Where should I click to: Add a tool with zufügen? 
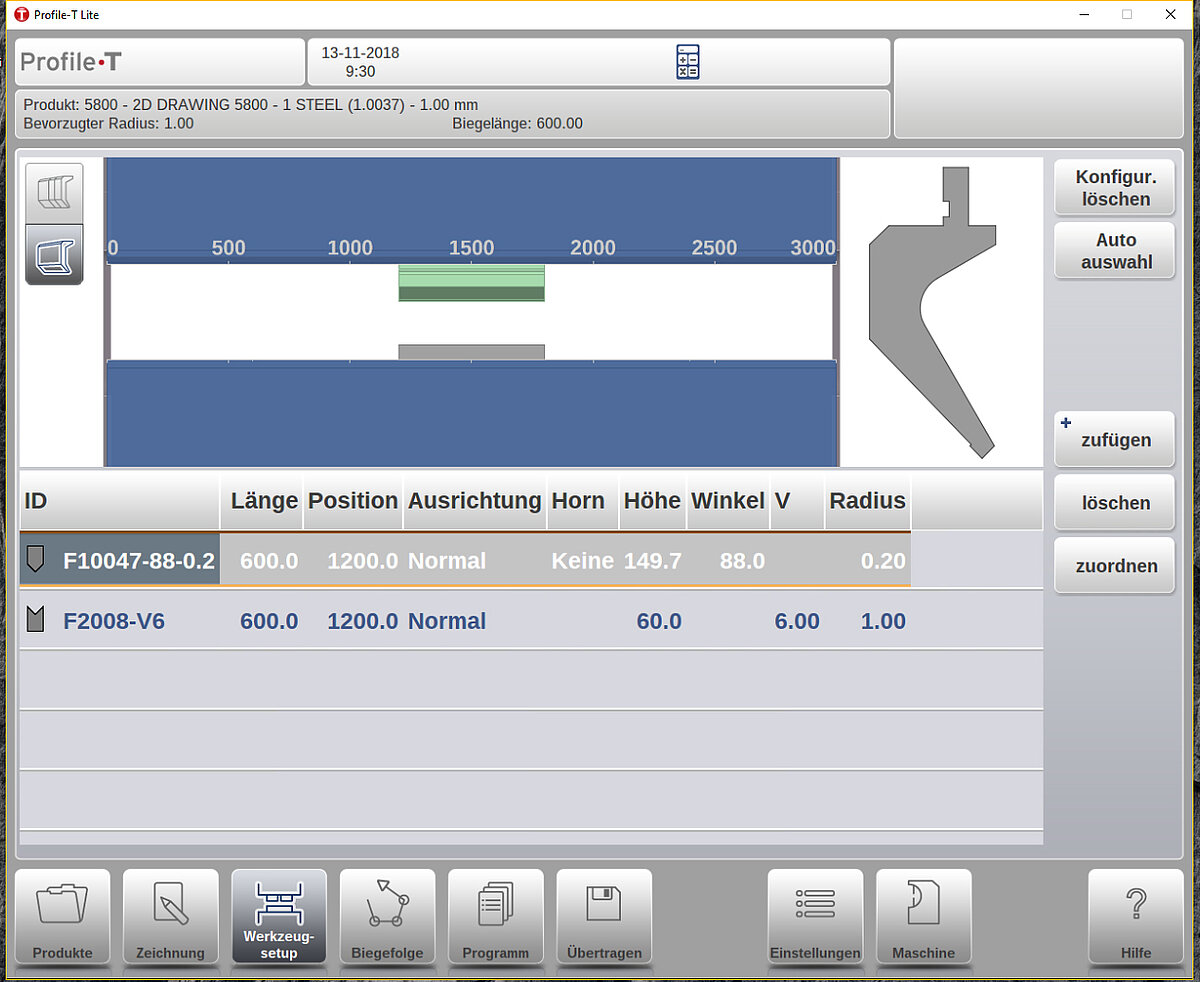[1114, 440]
